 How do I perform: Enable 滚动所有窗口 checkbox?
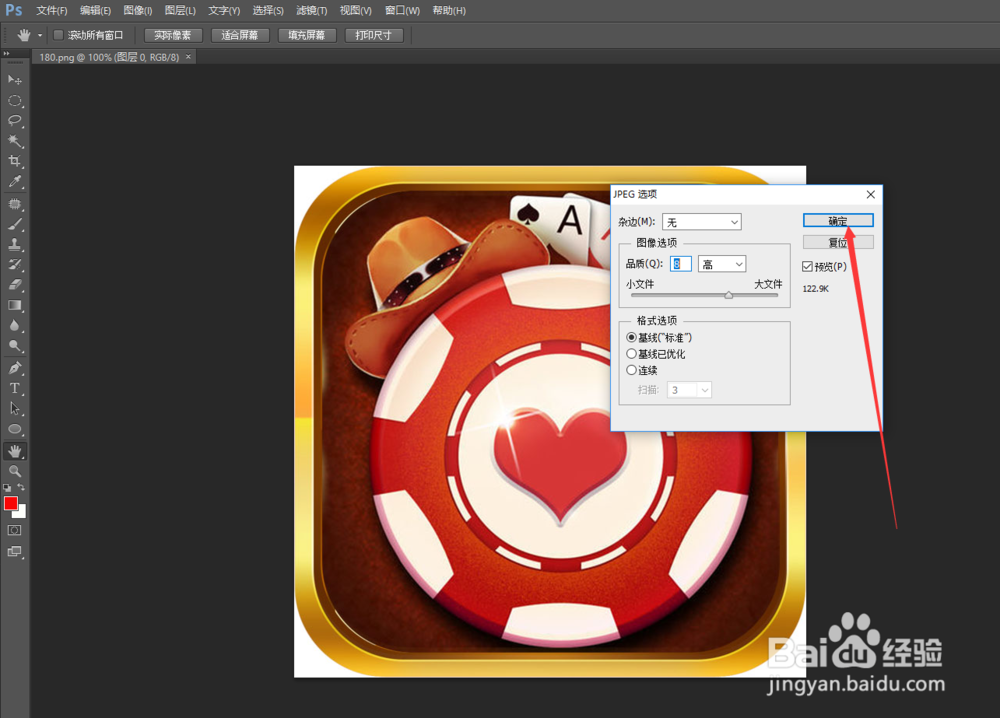(58, 35)
